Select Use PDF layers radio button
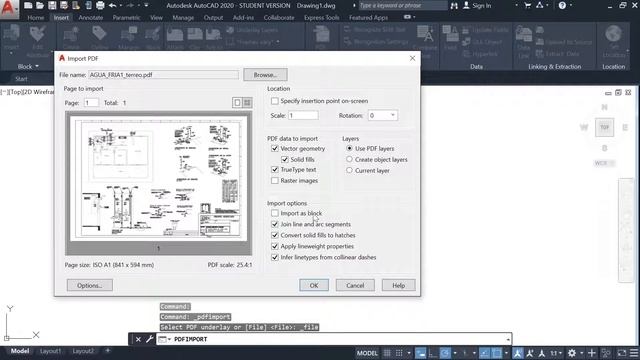The width and height of the screenshot is (640, 360). click(349, 148)
